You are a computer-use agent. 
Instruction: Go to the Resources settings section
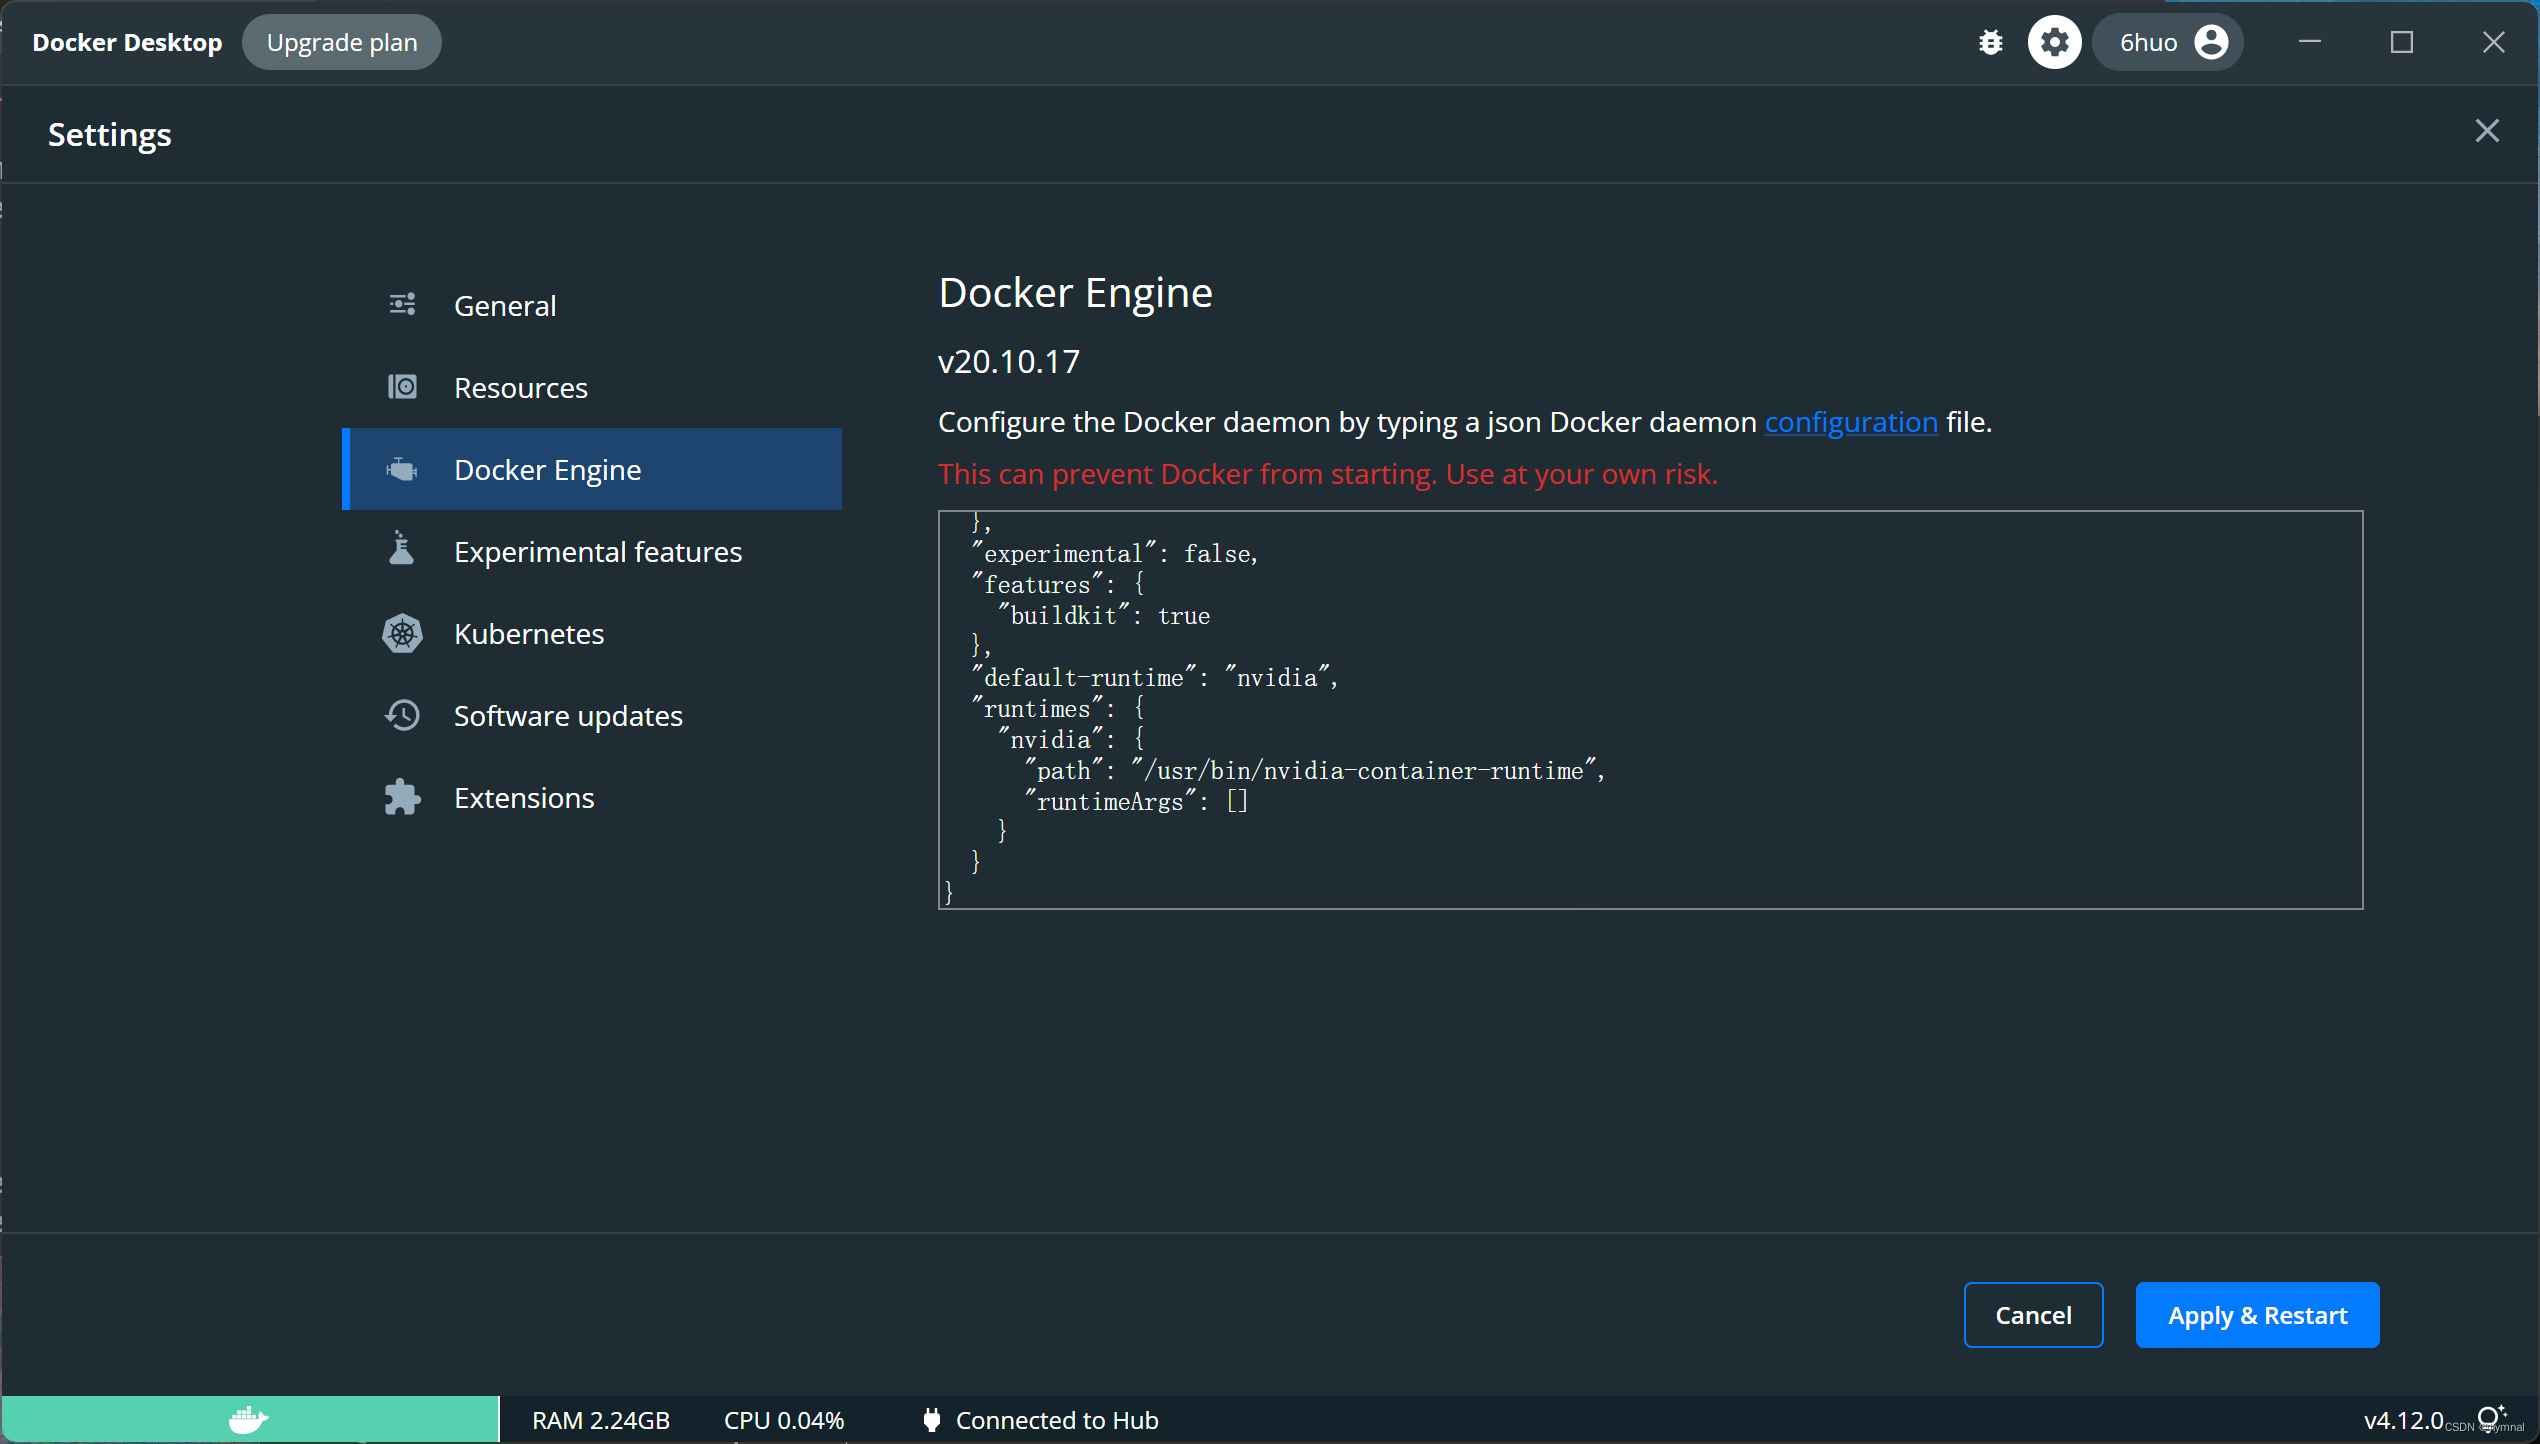[x=520, y=388]
